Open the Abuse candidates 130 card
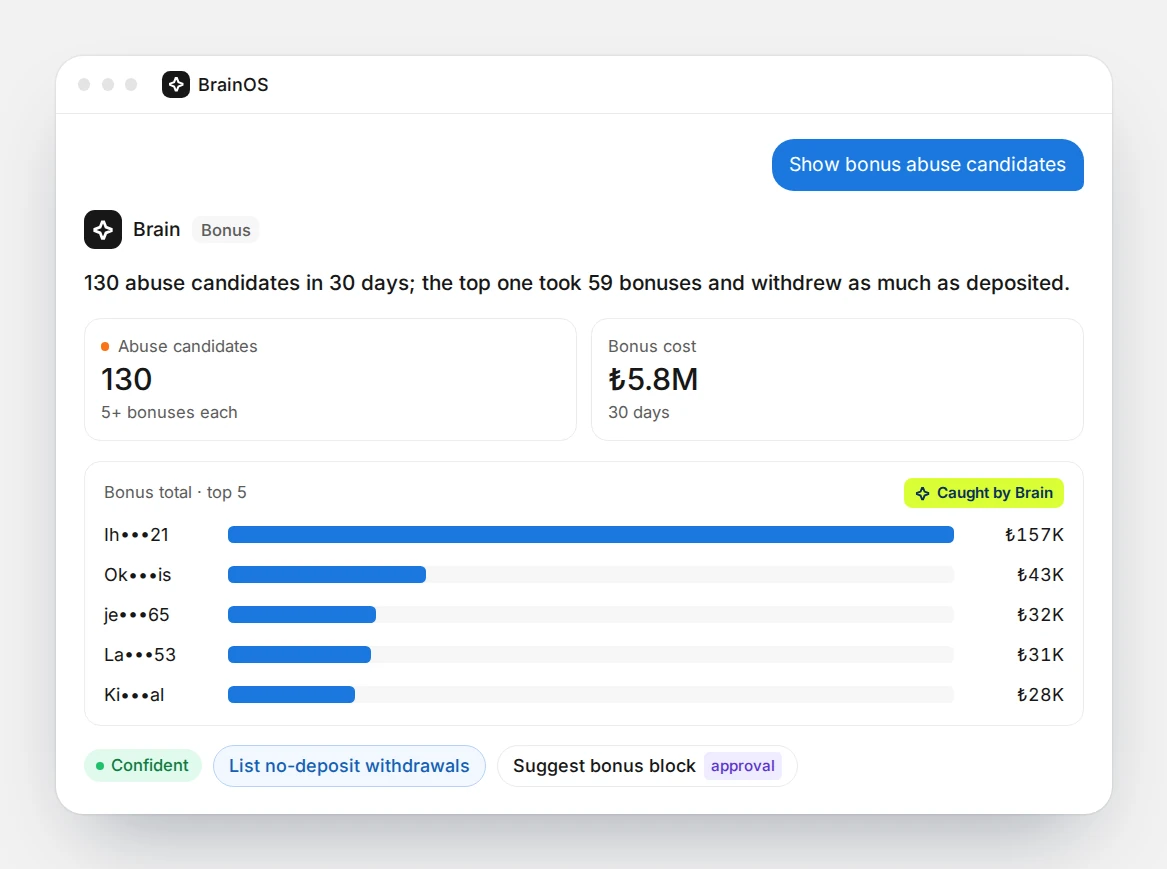Screen dimensions: 1167x869 330,379
